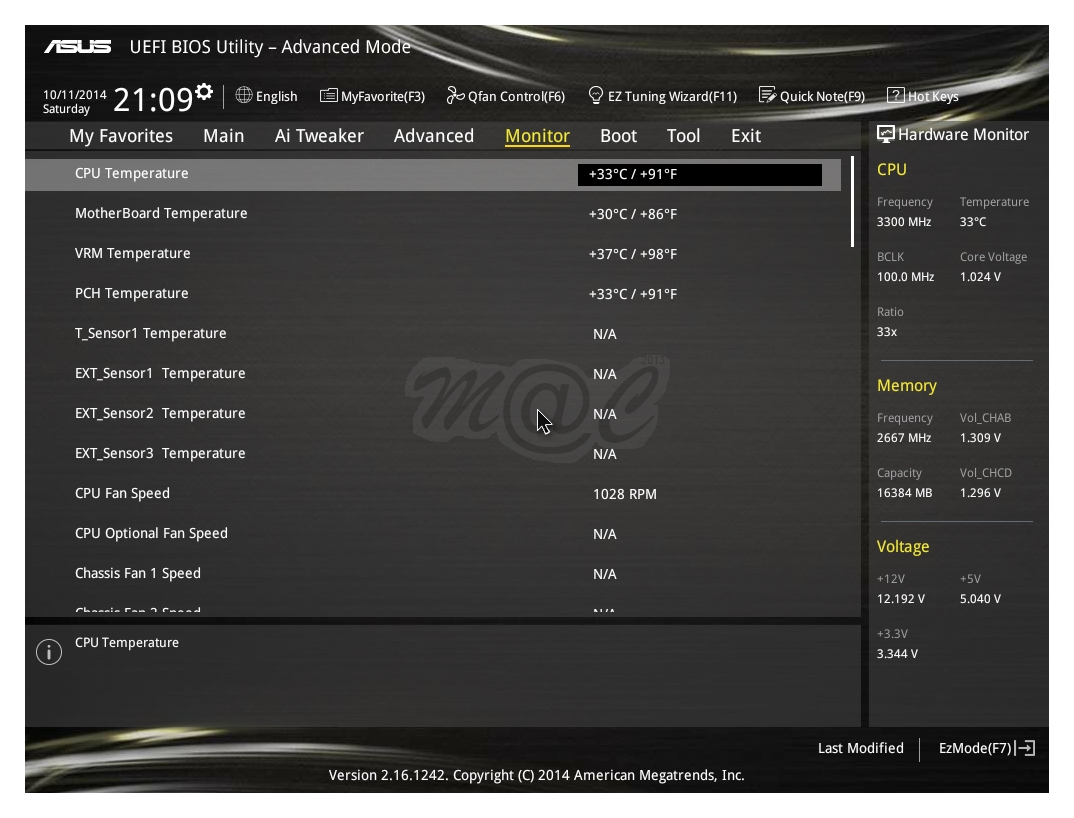Click the 3.344 V reading
The image size is (1074, 818).
[897, 654]
